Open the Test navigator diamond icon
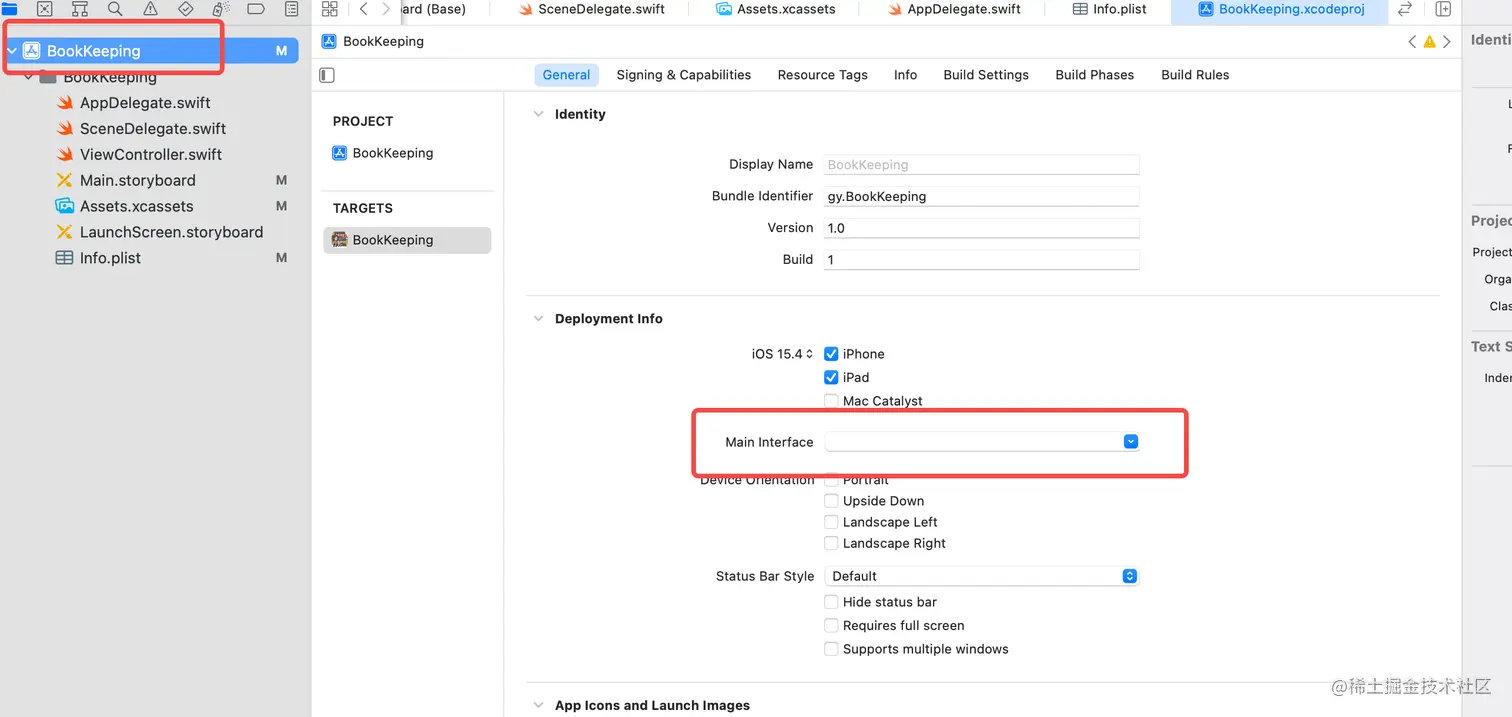The image size is (1512, 717). point(185,9)
